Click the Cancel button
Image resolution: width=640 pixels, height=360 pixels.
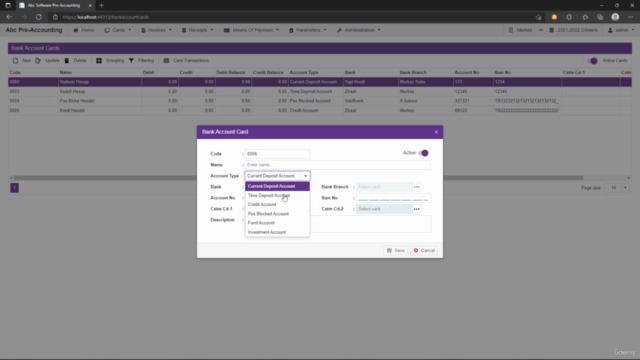(x=424, y=251)
